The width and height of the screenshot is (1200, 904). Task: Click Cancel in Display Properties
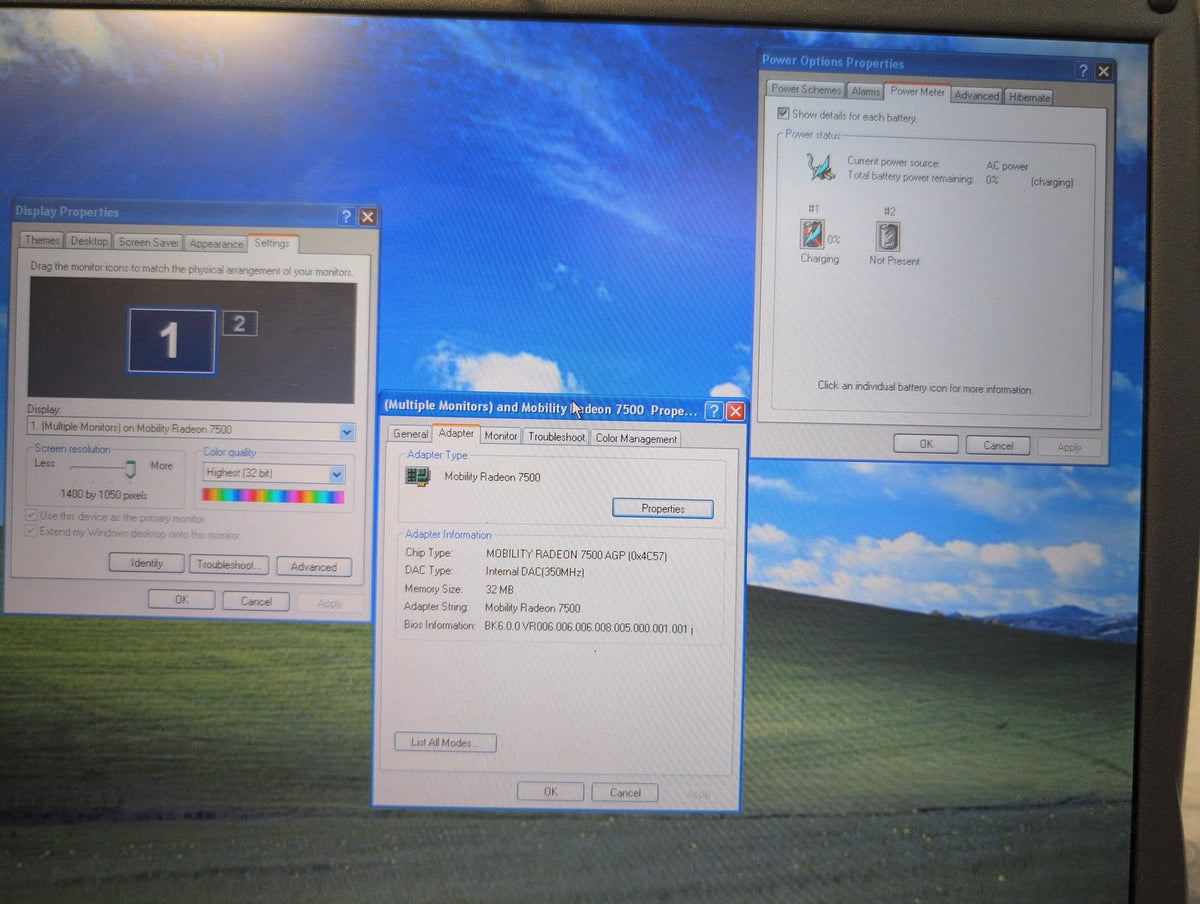point(256,601)
